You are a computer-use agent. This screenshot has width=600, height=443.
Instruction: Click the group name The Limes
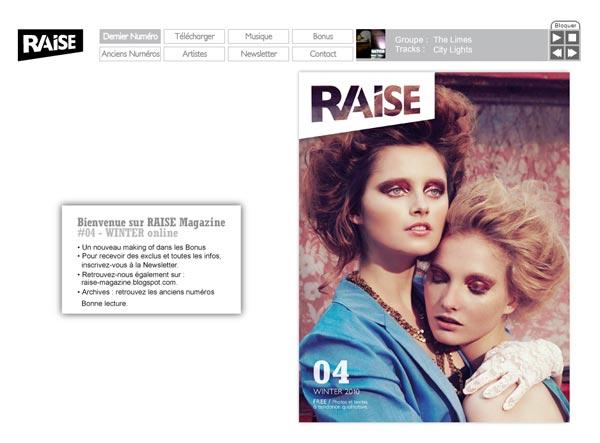coord(452,39)
